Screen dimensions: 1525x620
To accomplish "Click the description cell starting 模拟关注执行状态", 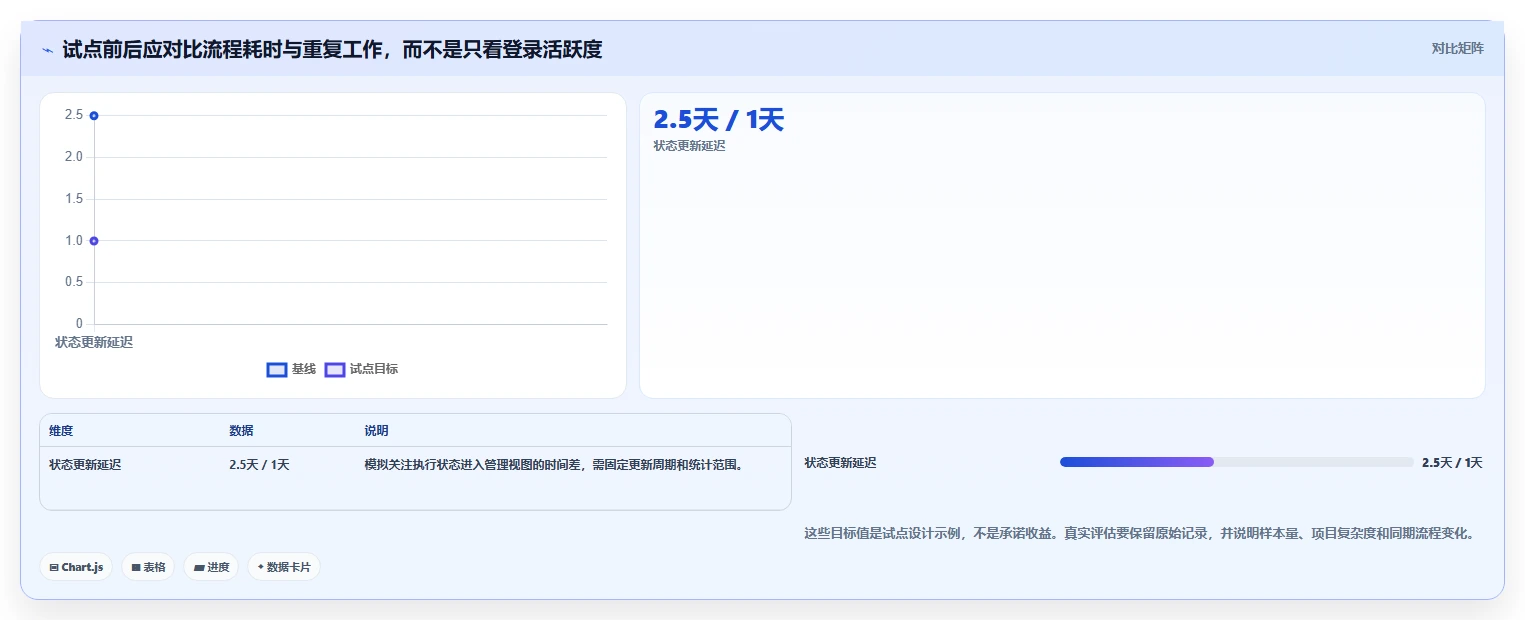I will click(x=554, y=465).
